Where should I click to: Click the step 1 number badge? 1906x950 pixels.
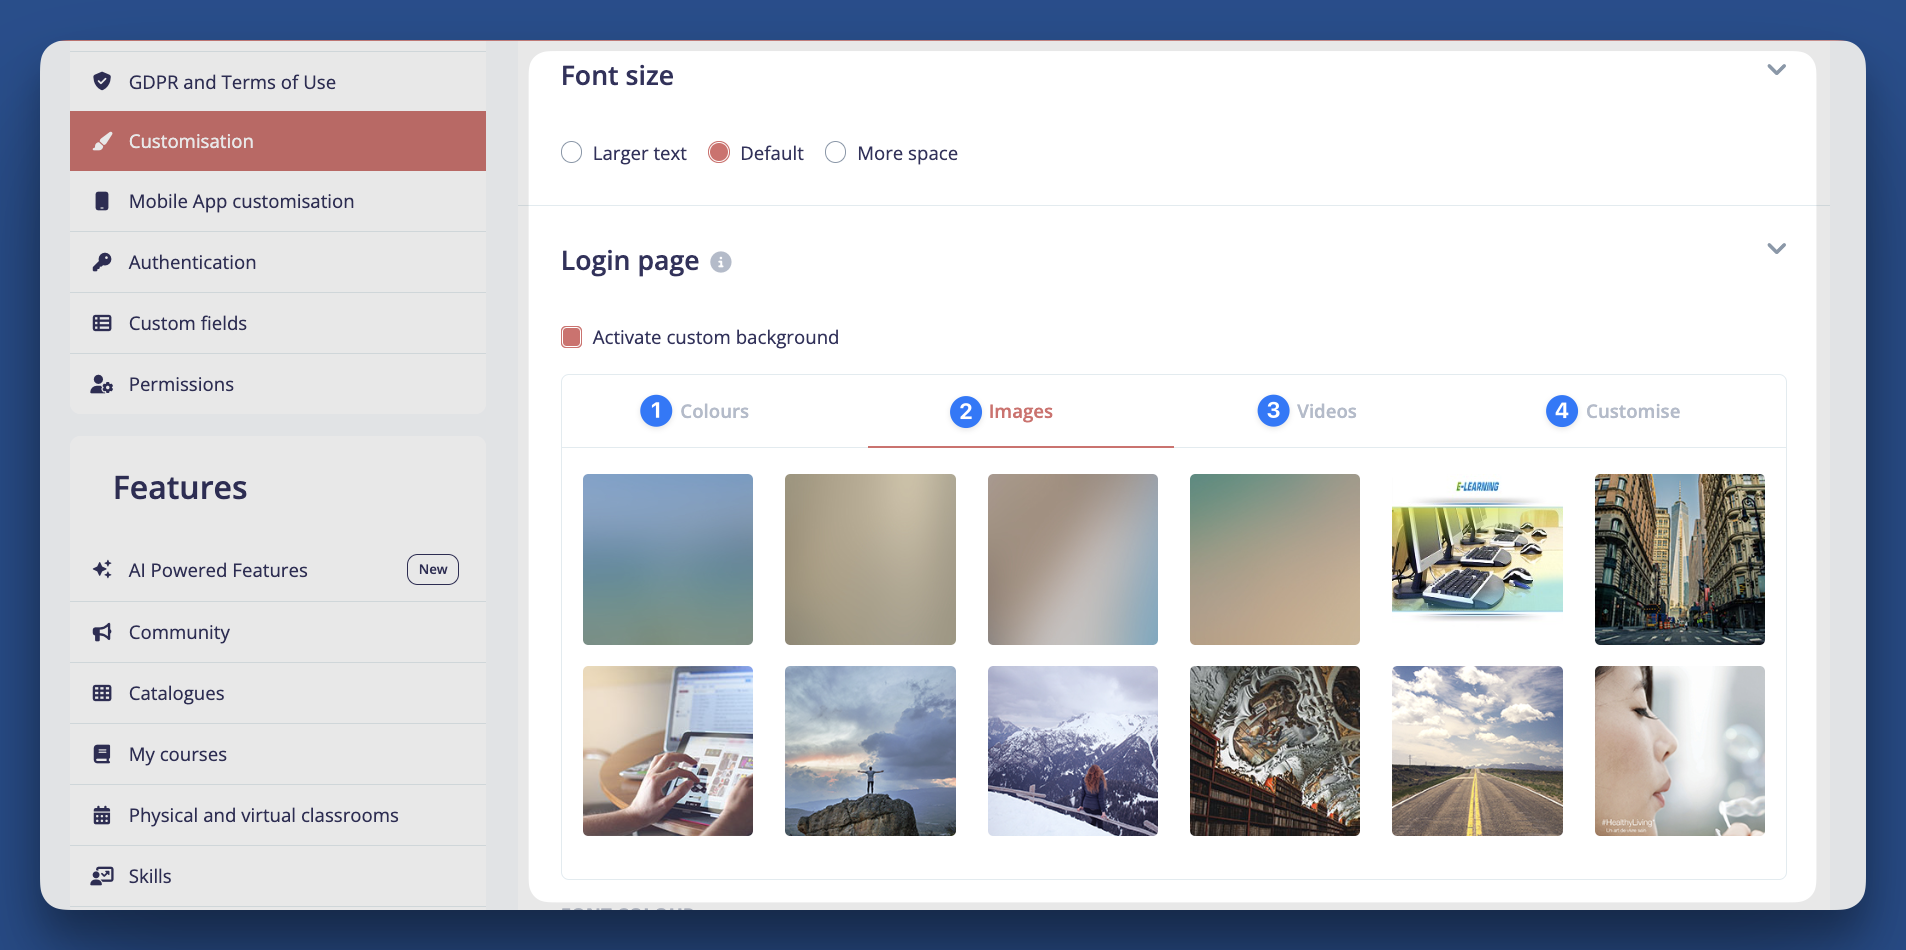tap(656, 410)
